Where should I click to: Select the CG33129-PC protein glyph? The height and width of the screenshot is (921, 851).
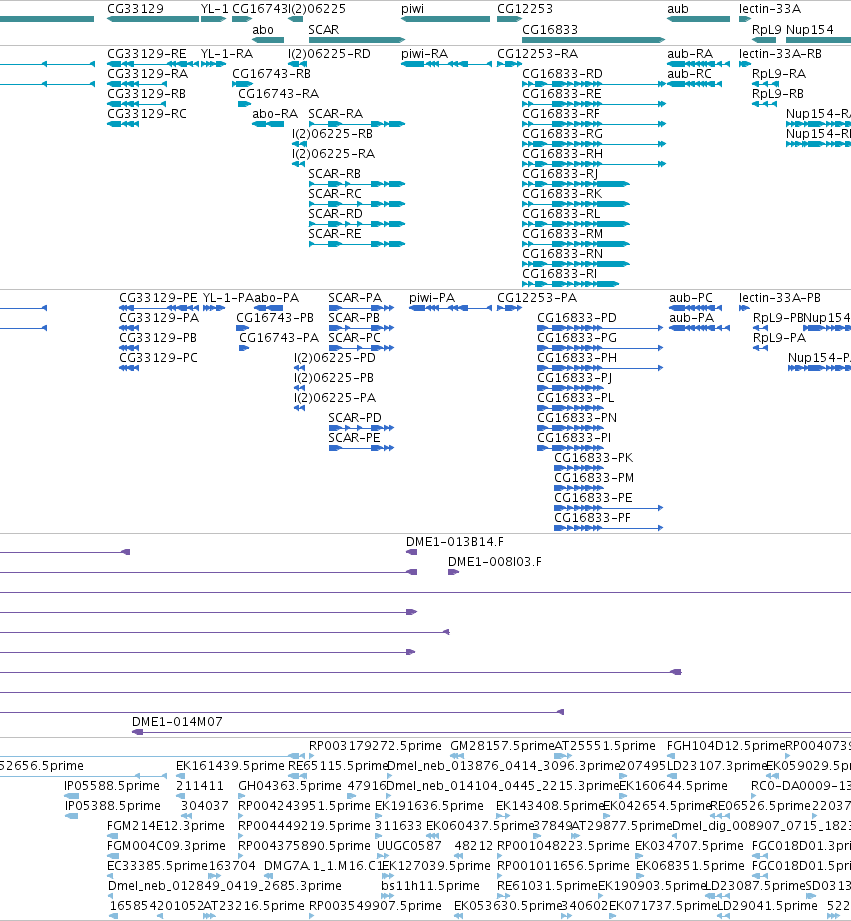[129, 368]
